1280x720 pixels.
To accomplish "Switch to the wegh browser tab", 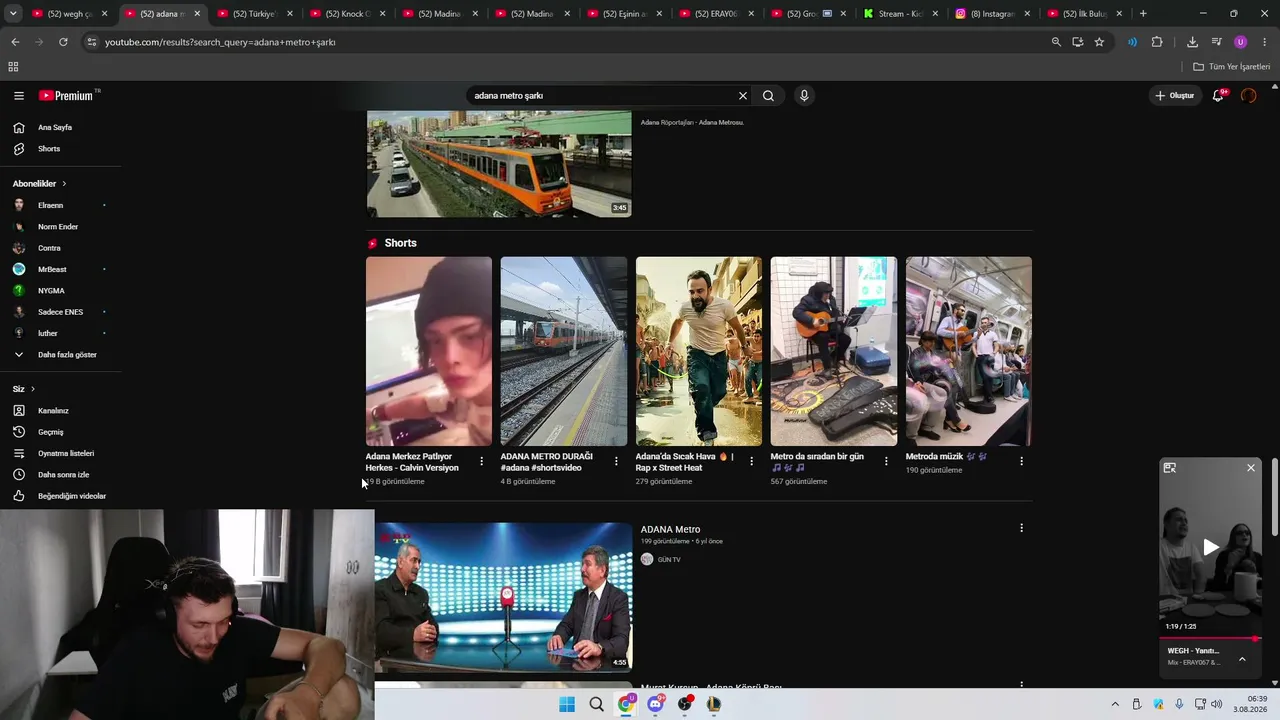I will [70, 14].
